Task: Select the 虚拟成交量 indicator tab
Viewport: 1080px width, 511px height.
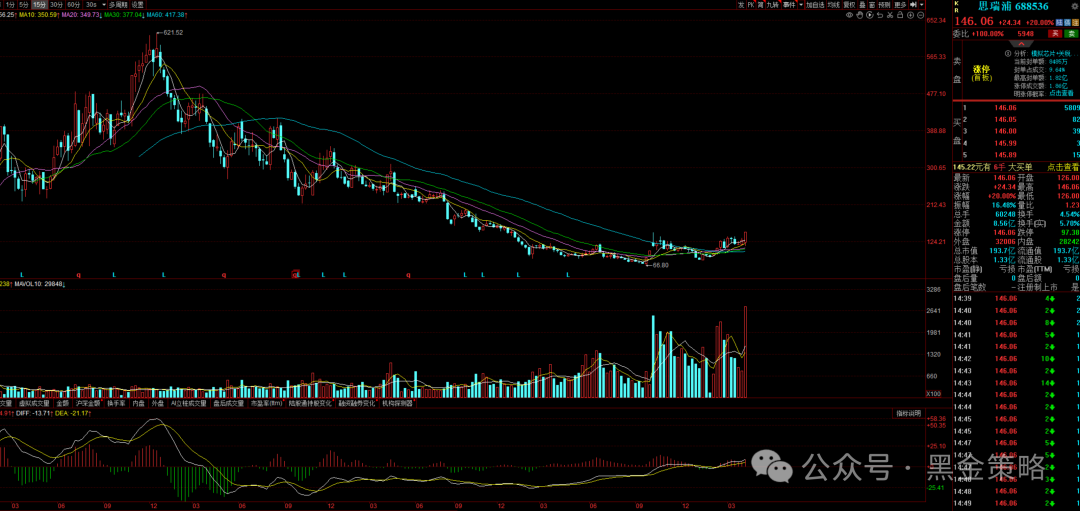Action: tap(34, 404)
